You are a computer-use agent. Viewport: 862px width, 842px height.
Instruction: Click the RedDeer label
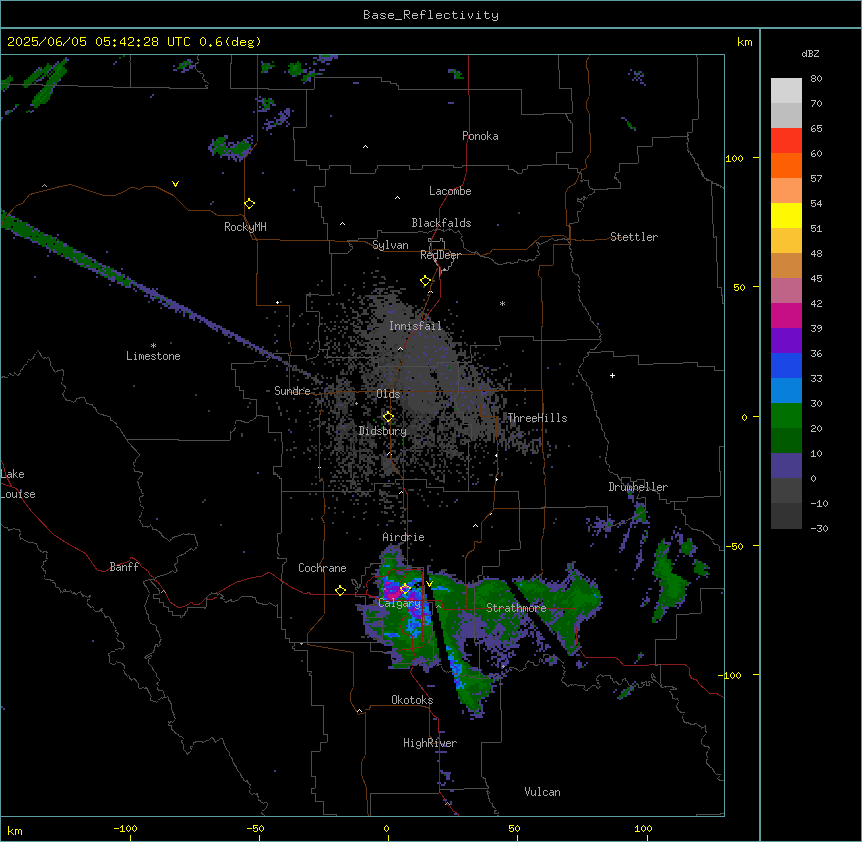click(x=440, y=255)
